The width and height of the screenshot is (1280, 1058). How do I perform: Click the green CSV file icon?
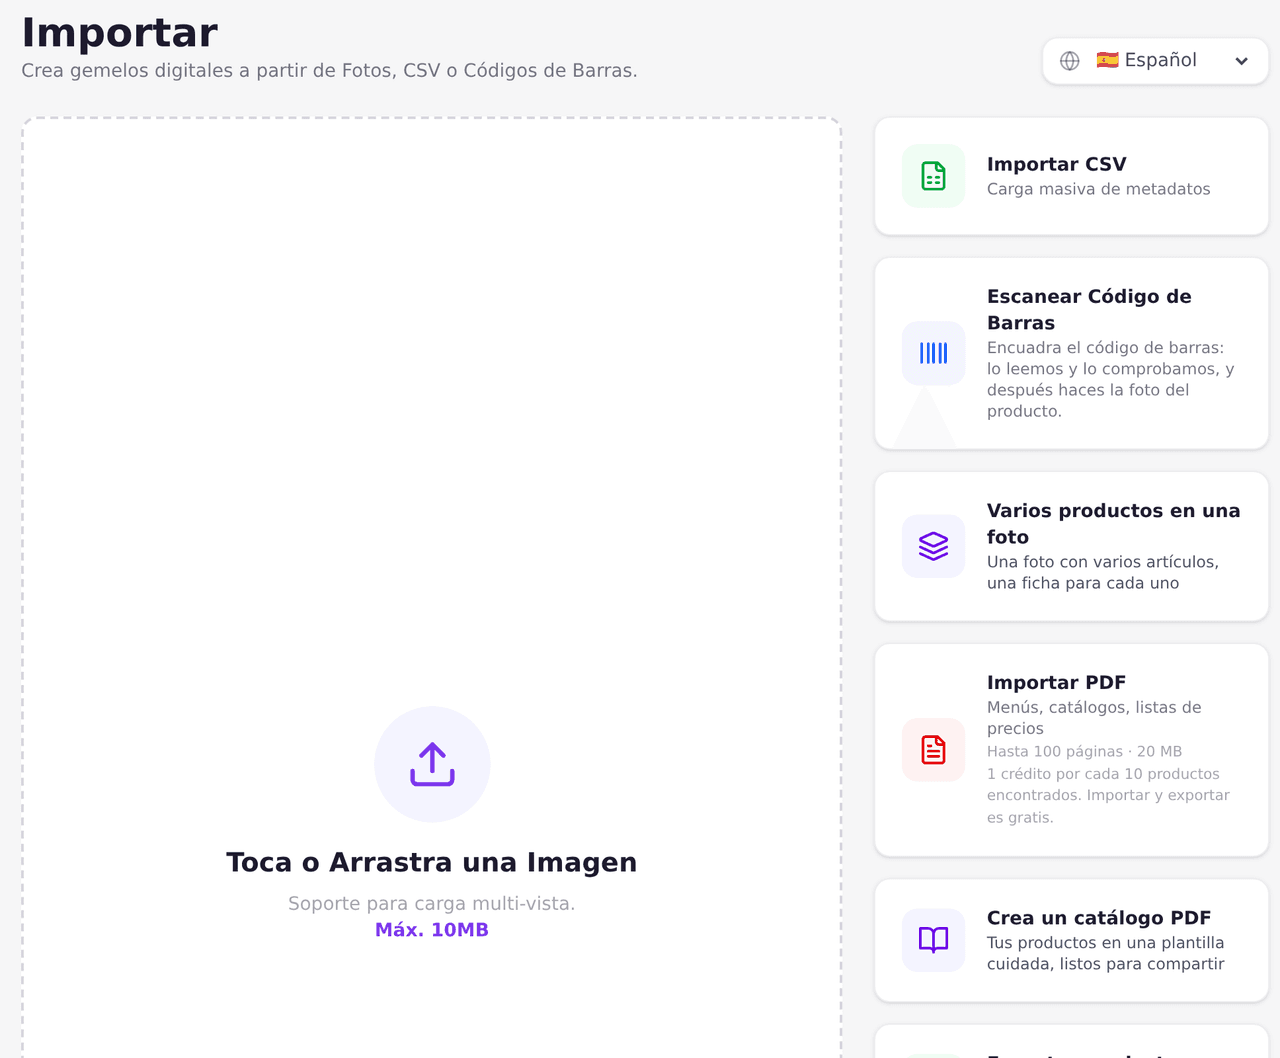pos(933,176)
